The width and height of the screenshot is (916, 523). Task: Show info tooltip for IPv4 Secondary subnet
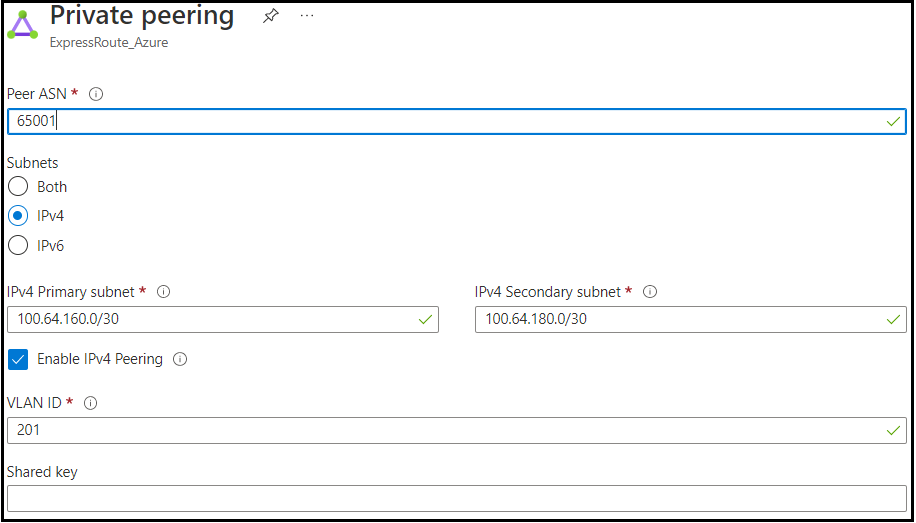pyautogui.click(x=650, y=292)
